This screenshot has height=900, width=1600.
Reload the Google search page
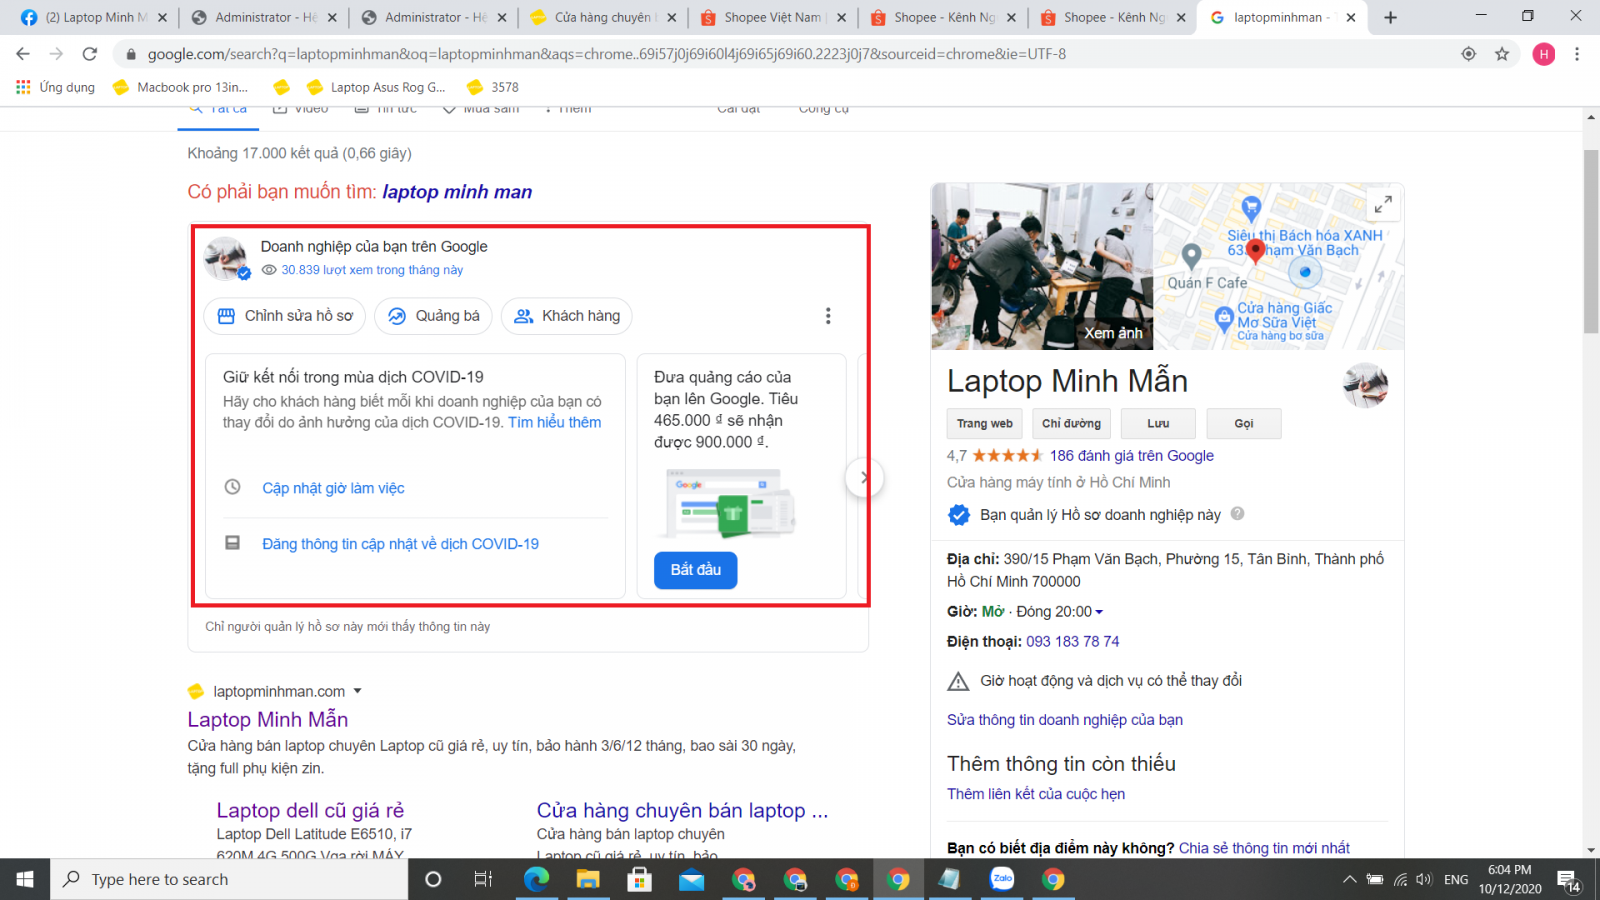pyautogui.click(x=90, y=54)
